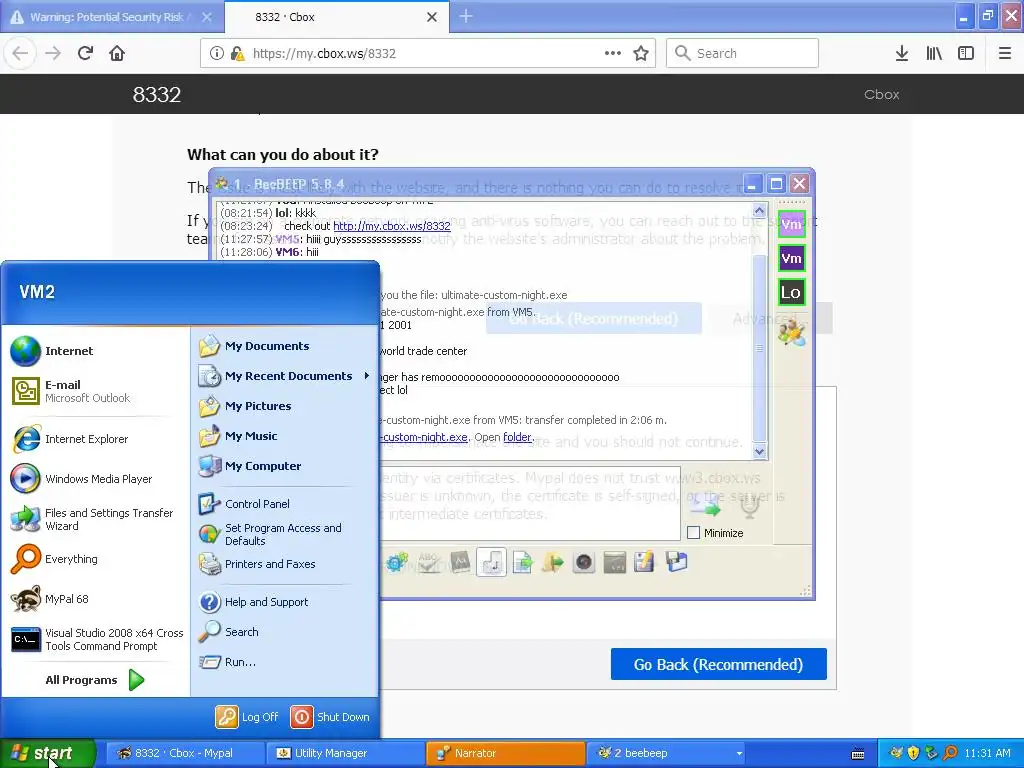The image size is (1024, 768).
Task: Select the light purple Vm user avatar
Action: pos(792,225)
